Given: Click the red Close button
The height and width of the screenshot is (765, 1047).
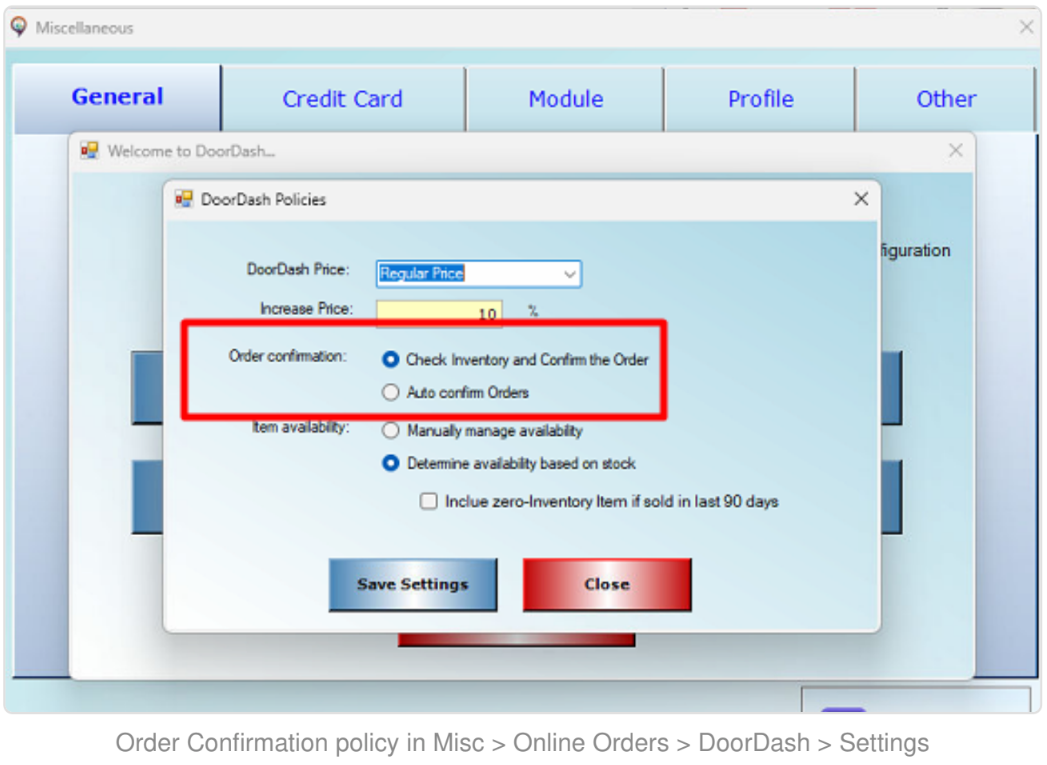Looking at the screenshot, I should click(607, 585).
